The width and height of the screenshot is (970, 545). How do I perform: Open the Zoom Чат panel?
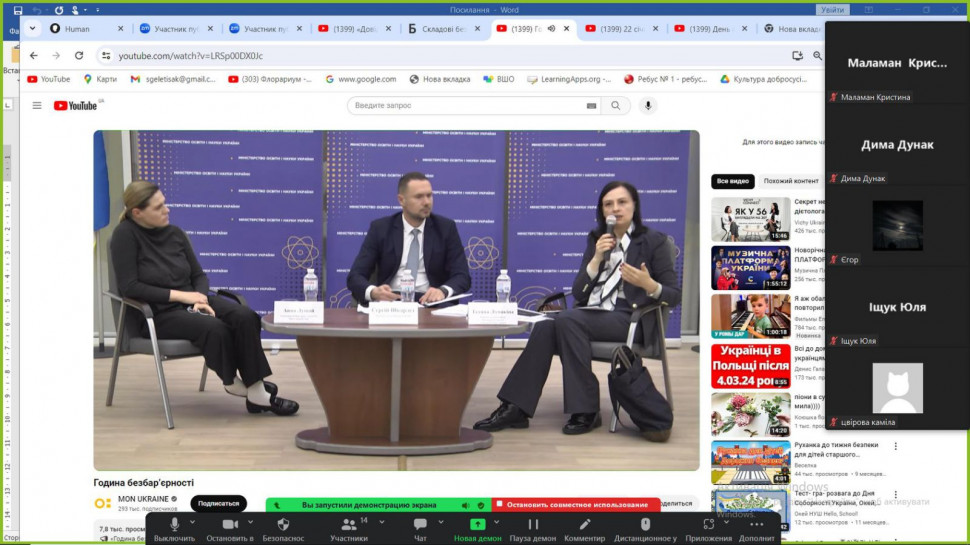tap(420, 530)
